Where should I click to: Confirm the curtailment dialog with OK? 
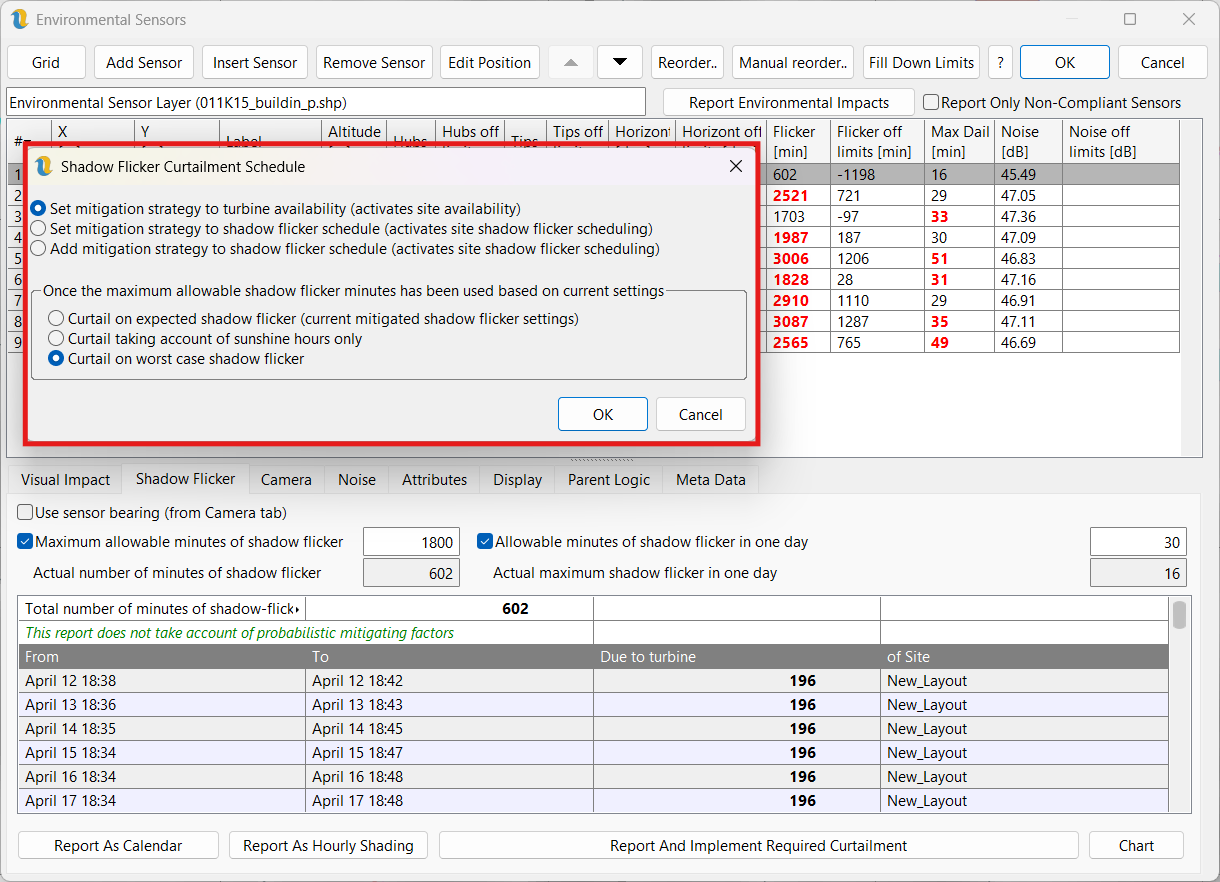602,414
